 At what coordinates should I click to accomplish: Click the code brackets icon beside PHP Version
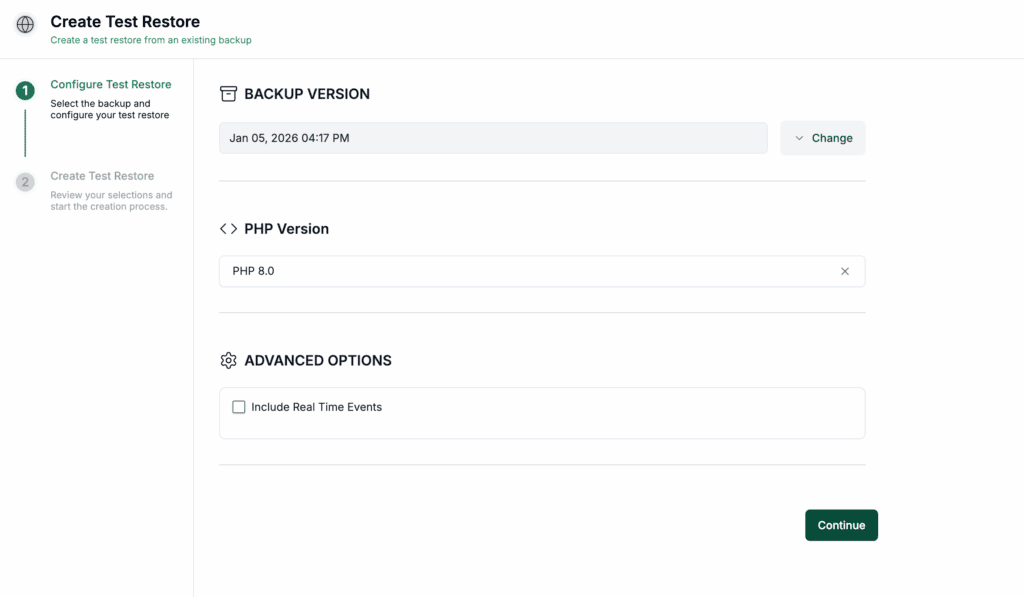(228, 229)
